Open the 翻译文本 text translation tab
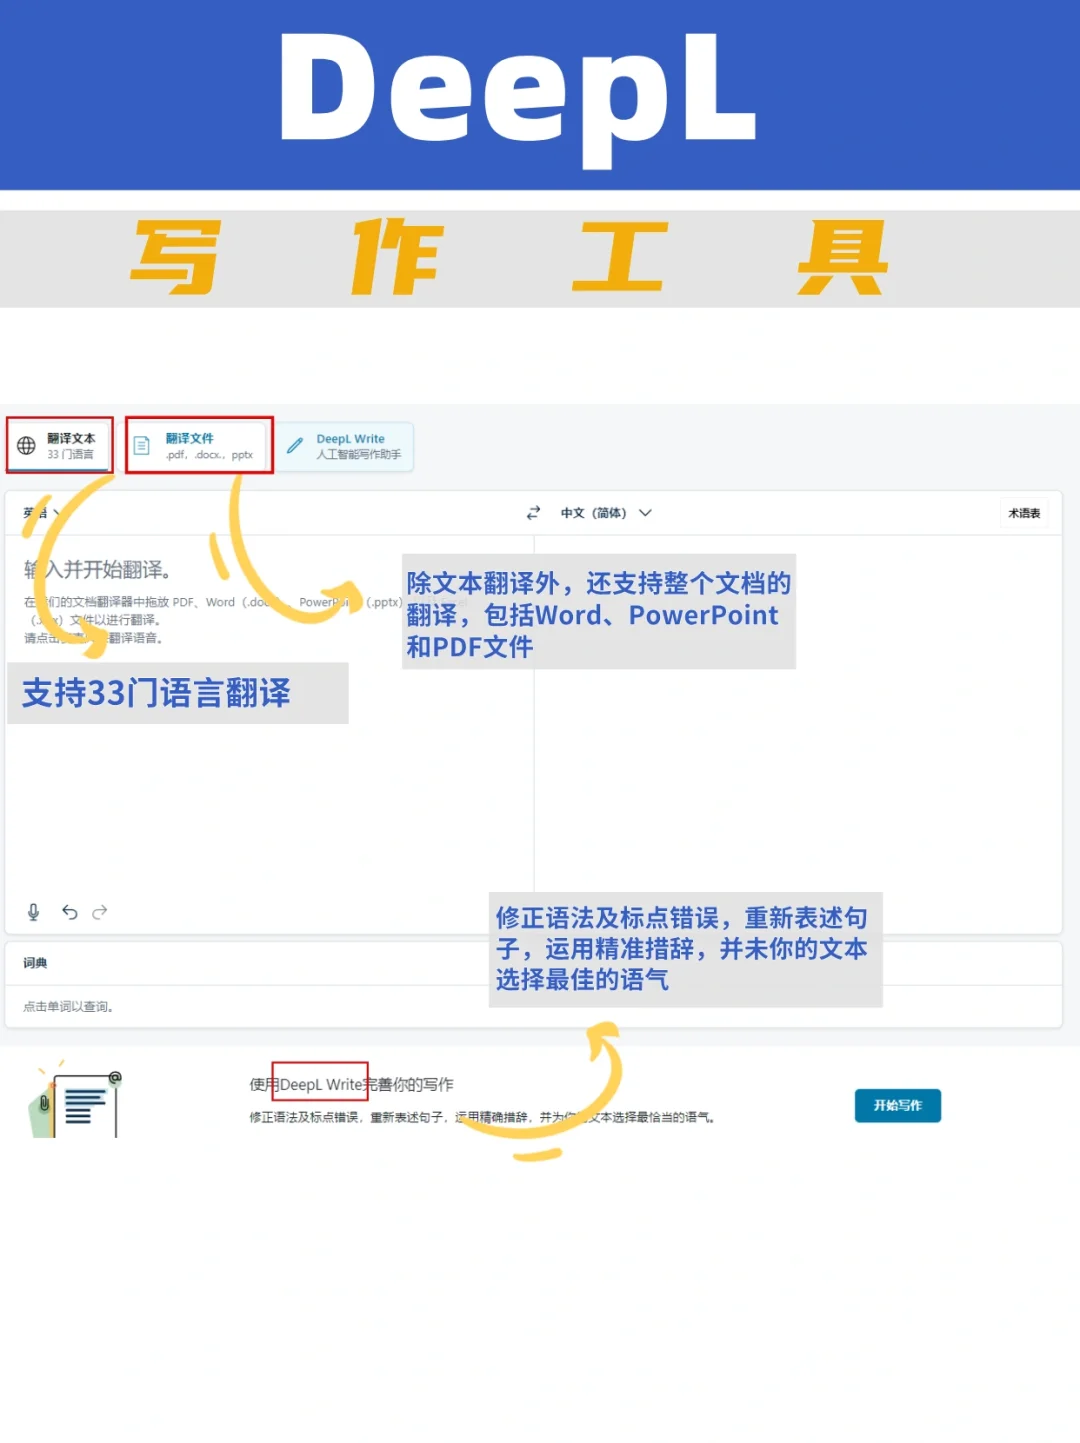Image resolution: width=1080 pixels, height=1443 pixels. coord(59,445)
